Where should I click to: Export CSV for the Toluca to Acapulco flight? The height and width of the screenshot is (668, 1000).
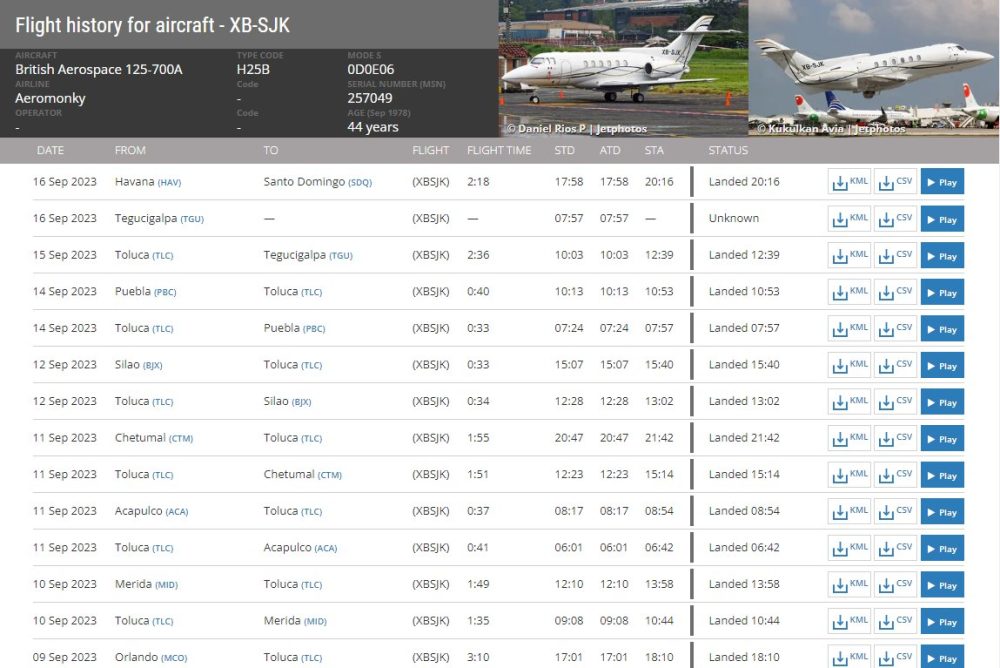click(895, 547)
